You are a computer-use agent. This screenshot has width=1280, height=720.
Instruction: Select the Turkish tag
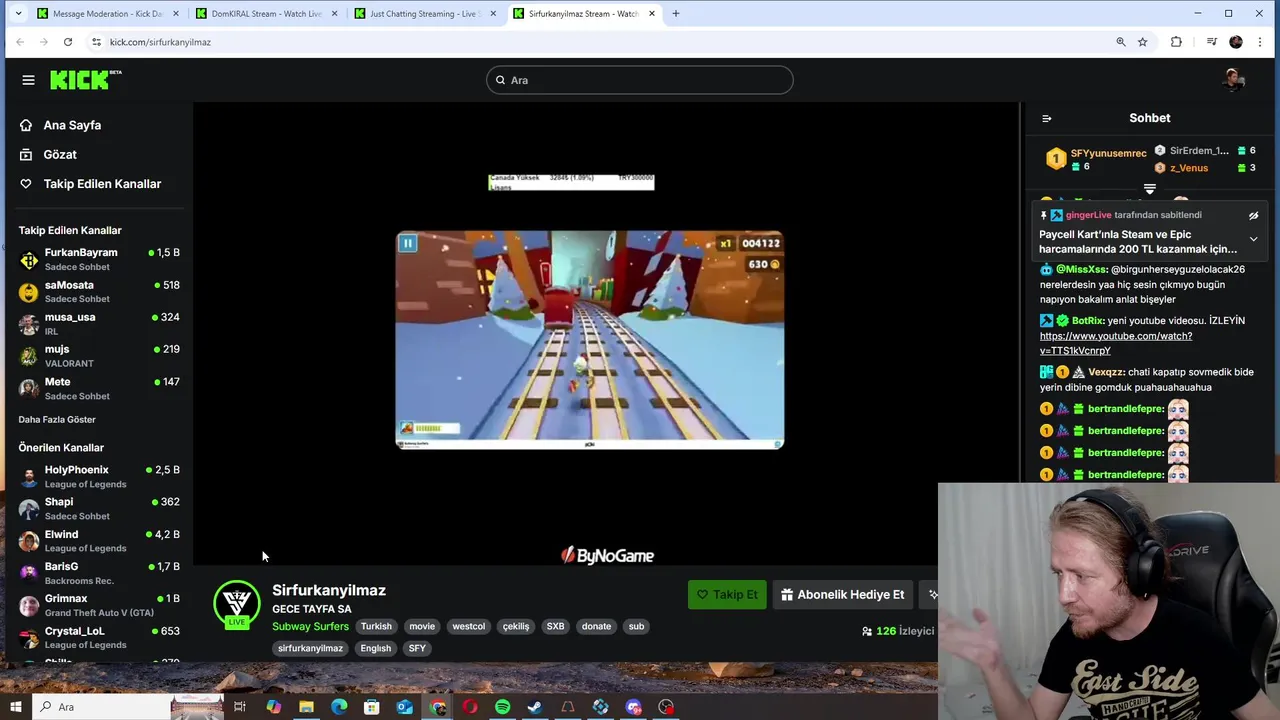click(376, 626)
